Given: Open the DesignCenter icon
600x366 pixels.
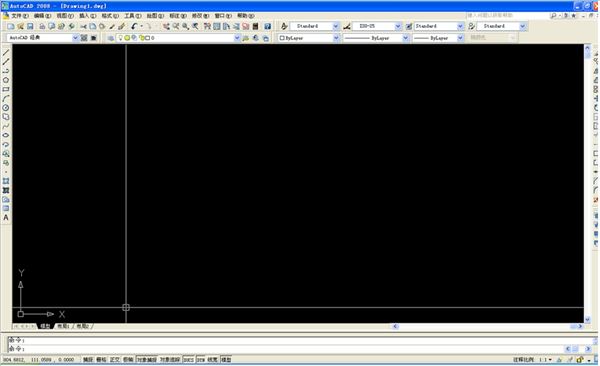Looking at the screenshot, I should pyautogui.click(x=217, y=26).
